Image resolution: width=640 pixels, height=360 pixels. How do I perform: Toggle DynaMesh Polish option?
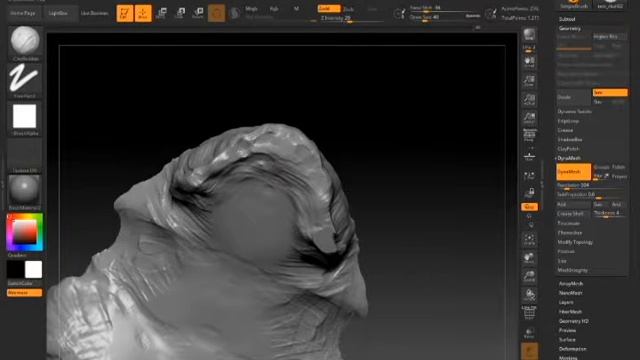pyautogui.click(x=619, y=167)
